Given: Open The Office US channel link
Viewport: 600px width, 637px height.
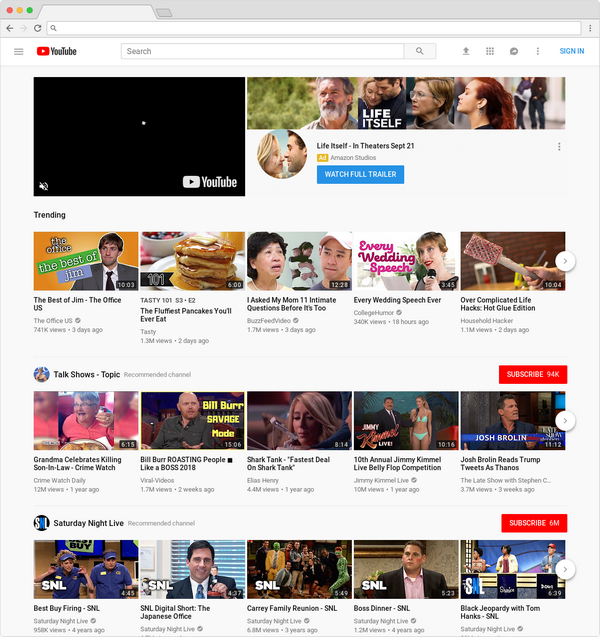Looking at the screenshot, I should click(x=53, y=321).
